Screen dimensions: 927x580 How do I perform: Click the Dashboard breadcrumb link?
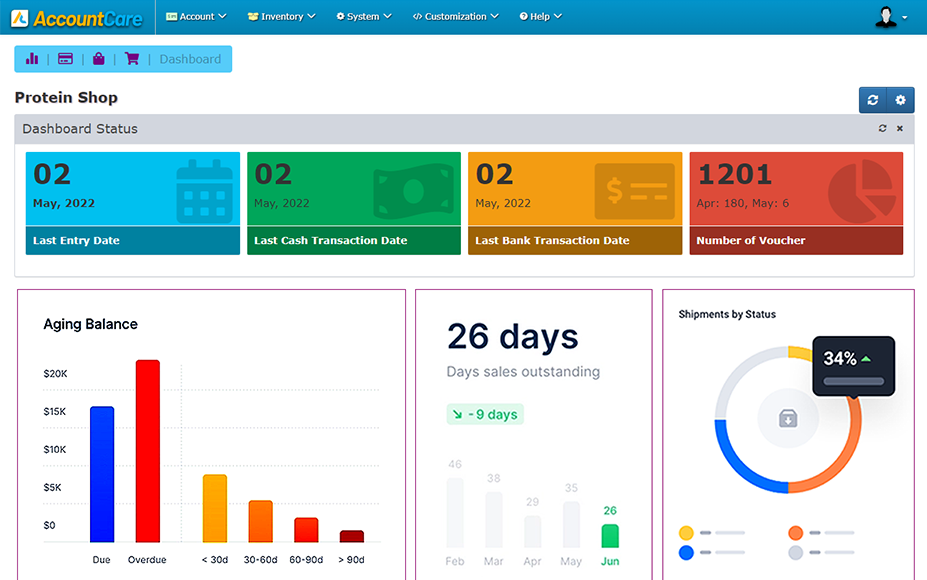tap(190, 59)
